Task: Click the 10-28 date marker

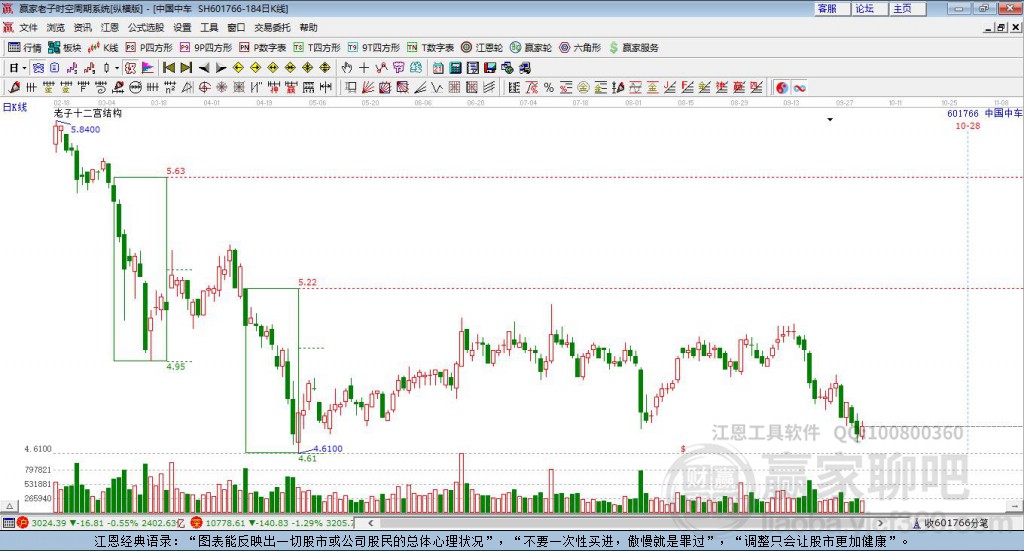Action: [x=968, y=125]
